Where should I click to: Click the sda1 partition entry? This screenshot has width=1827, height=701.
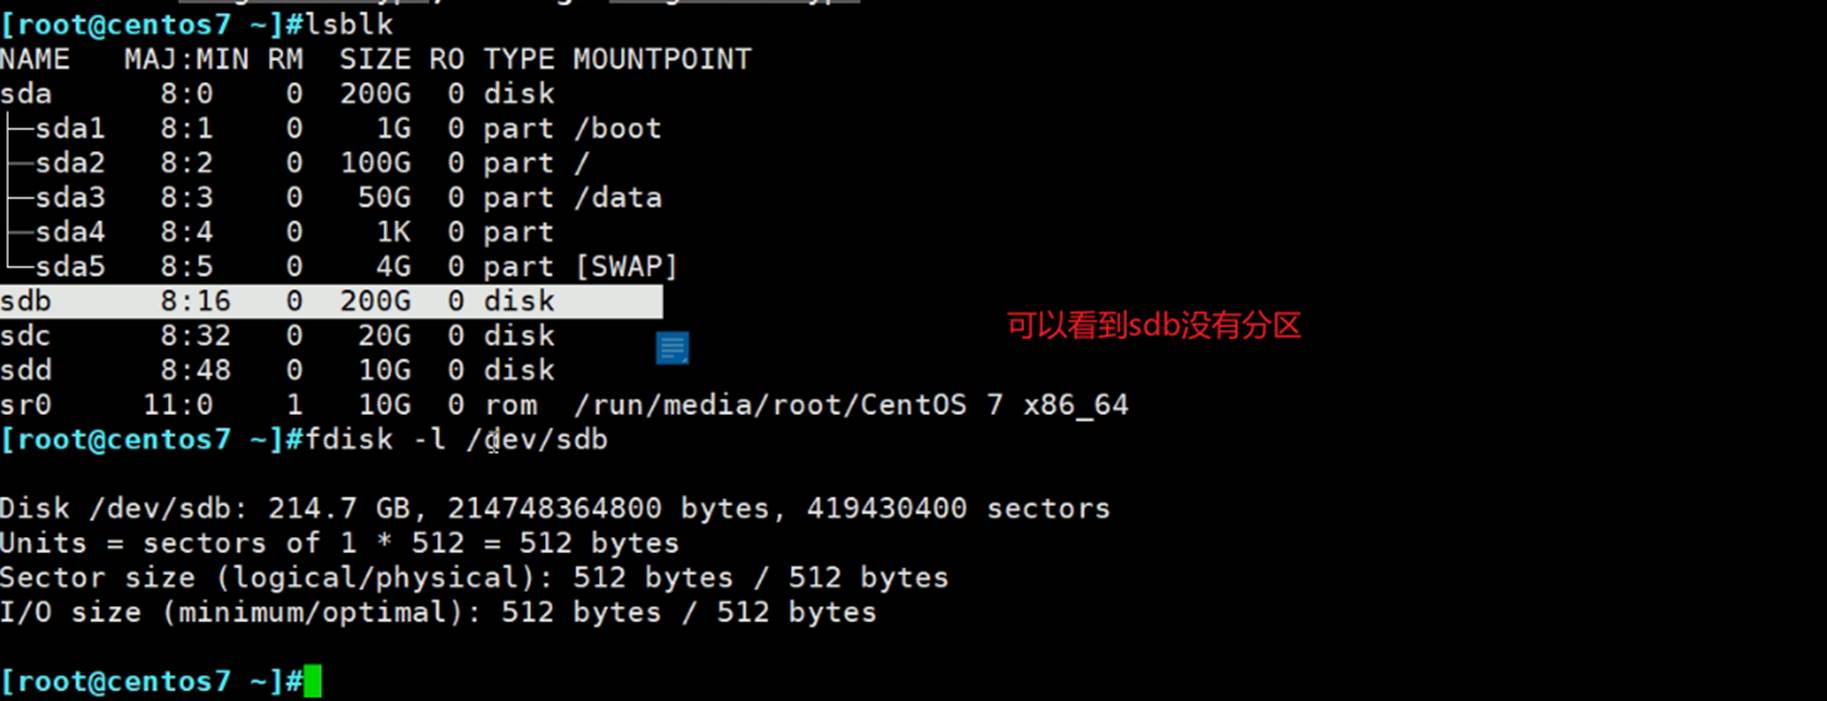coord(69,129)
